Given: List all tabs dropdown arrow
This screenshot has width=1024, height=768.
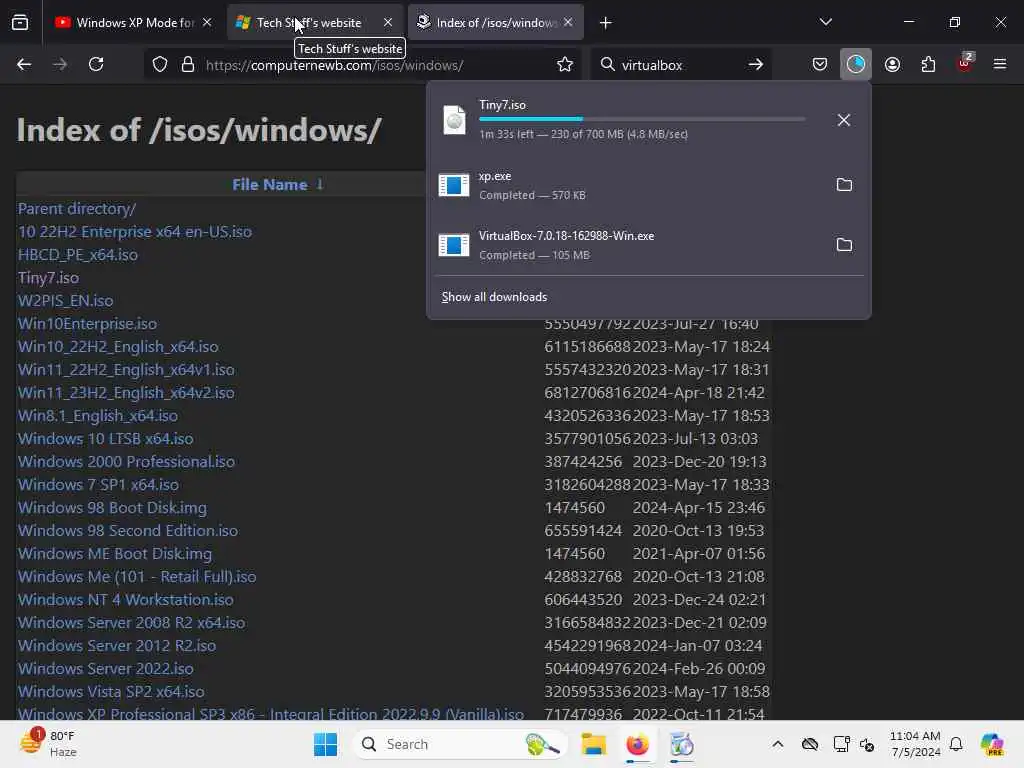Looking at the screenshot, I should pyautogui.click(x=825, y=22).
